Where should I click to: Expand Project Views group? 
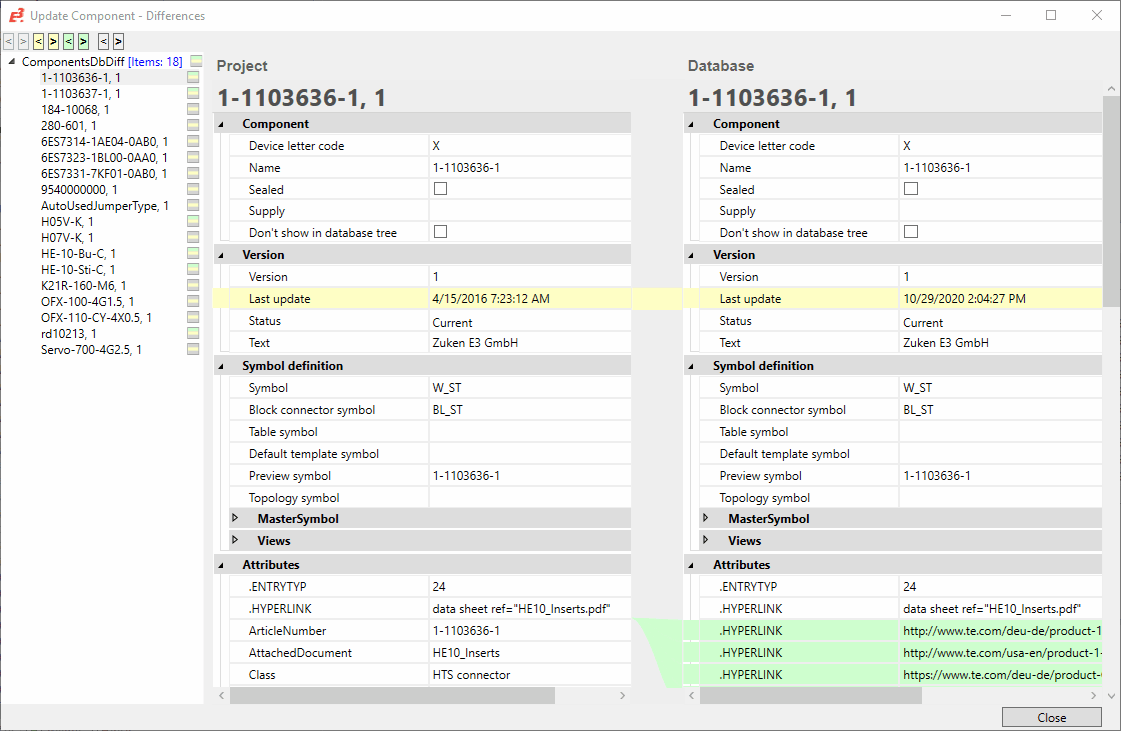[x=235, y=540]
